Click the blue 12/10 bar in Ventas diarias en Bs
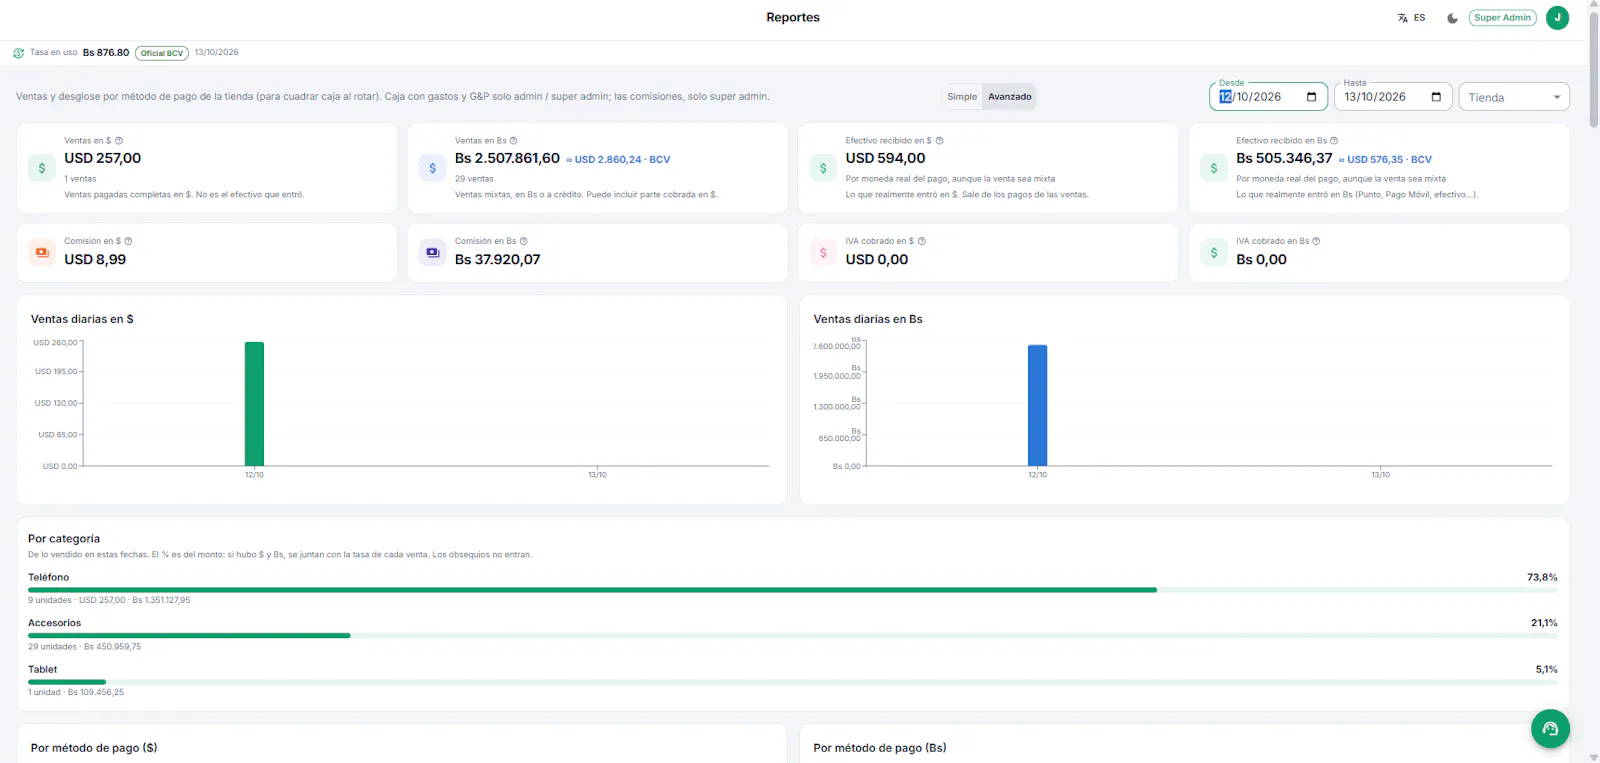The image size is (1600, 763). [x=1037, y=405]
